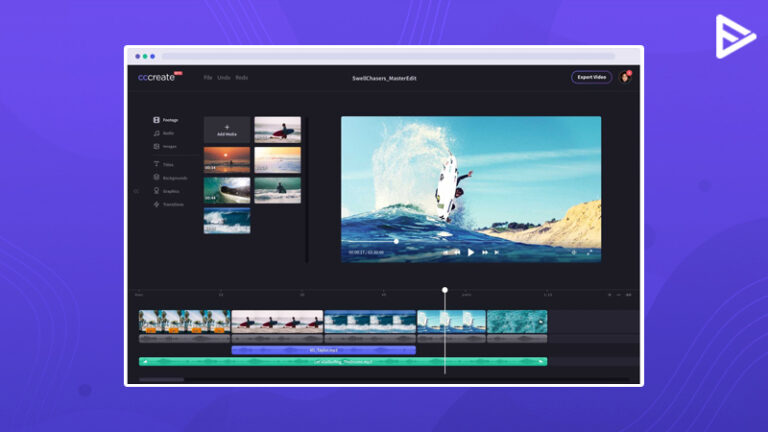The height and width of the screenshot is (432, 768).
Task: Select the red surfboard clip in the timeline
Action: coord(277,322)
